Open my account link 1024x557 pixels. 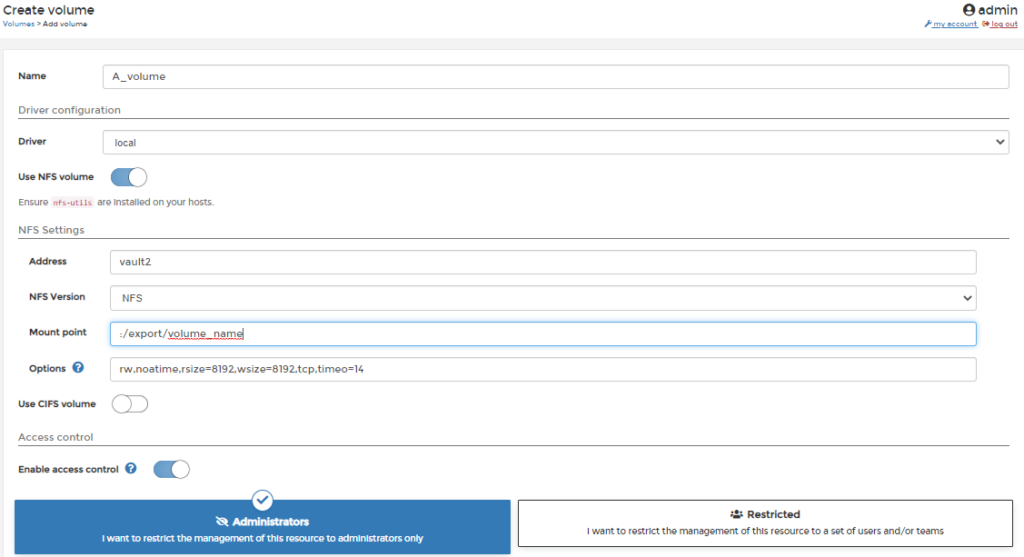tap(955, 24)
